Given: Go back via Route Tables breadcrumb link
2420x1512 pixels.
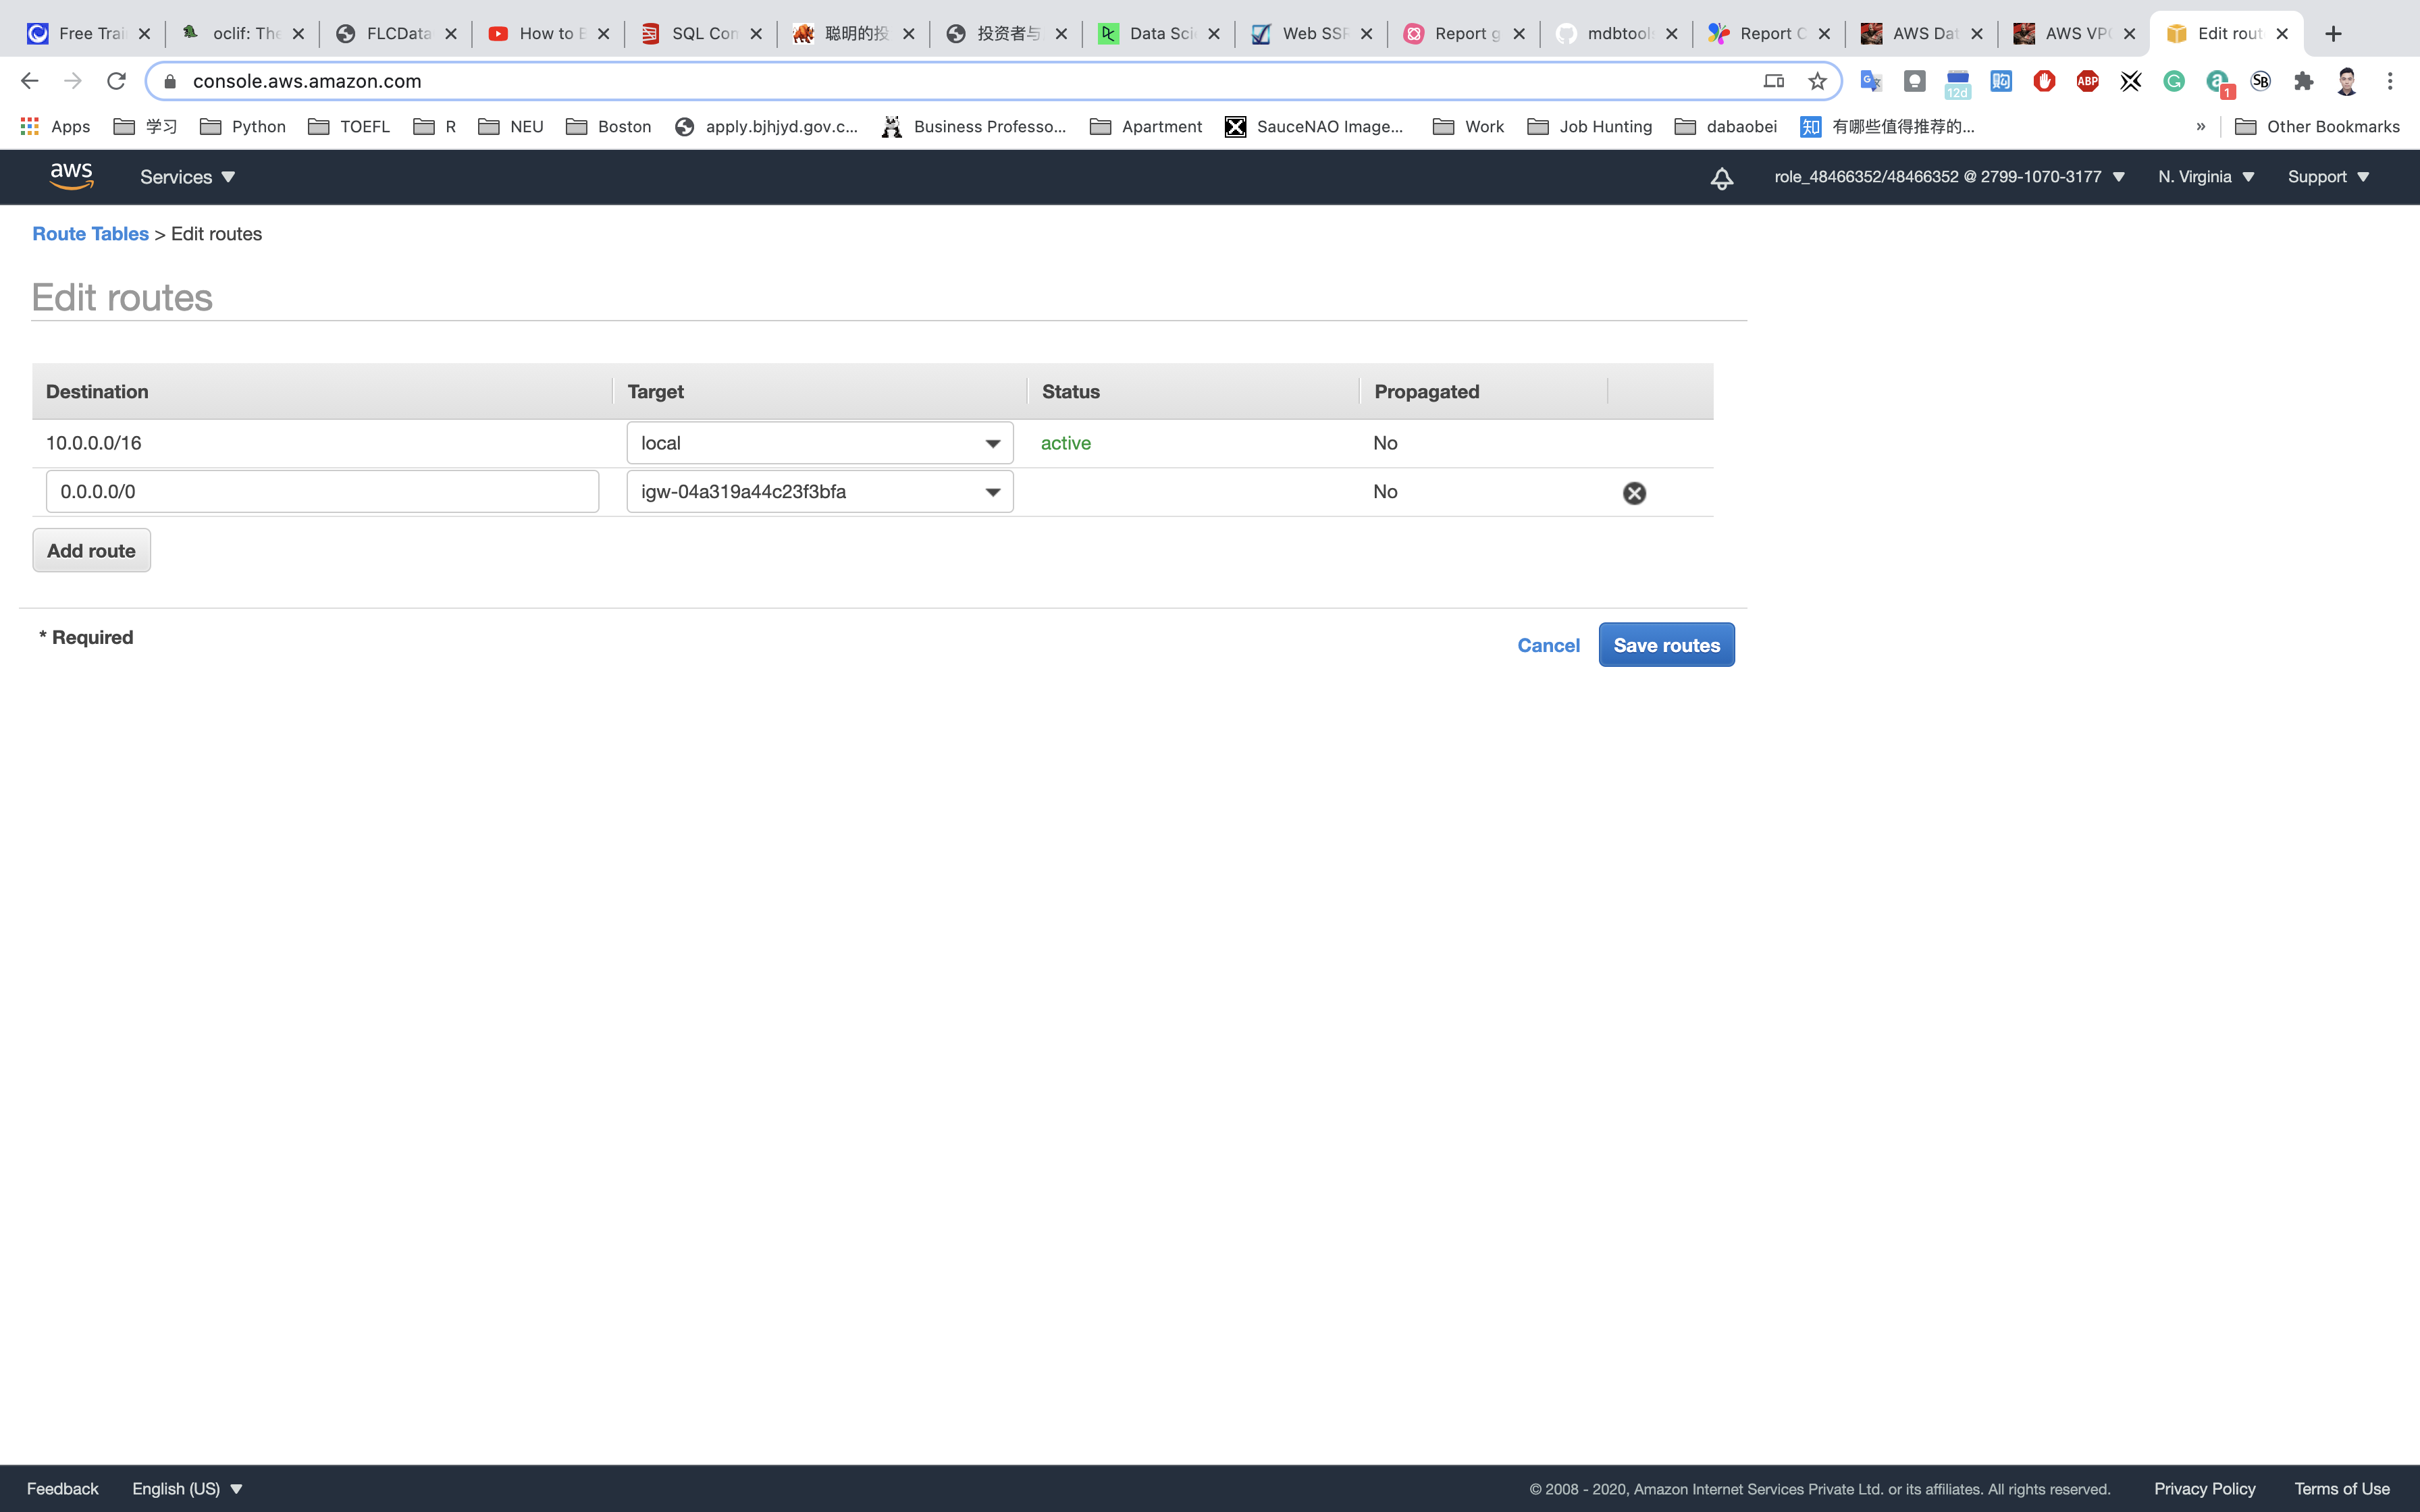Looking at the screenshot, I should [x=90, y=234].
